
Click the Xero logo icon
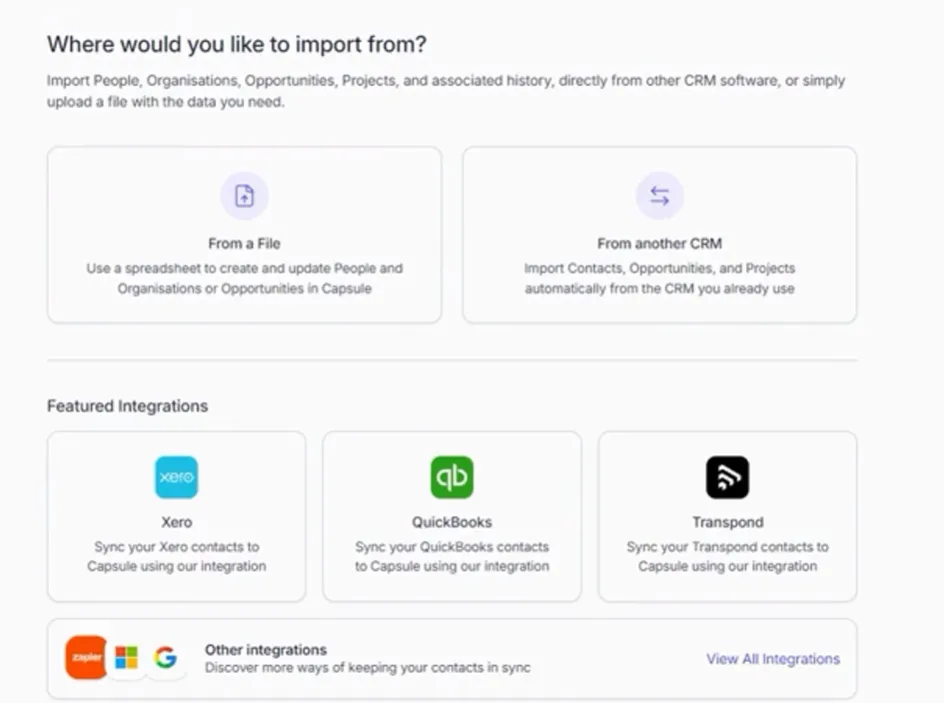coord(176,478)
